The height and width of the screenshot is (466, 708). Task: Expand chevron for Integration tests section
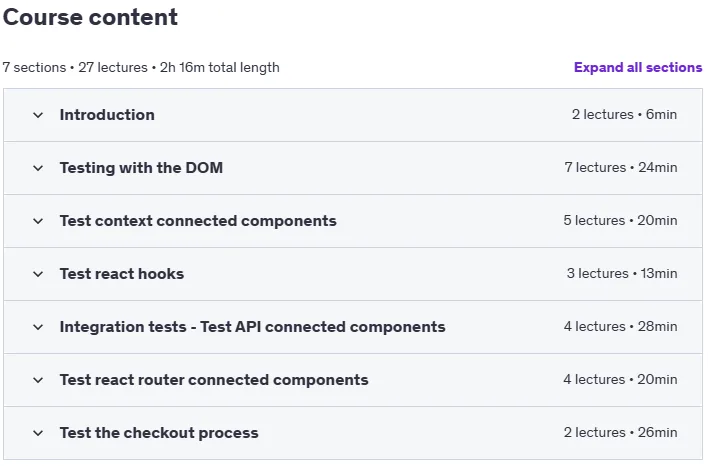tap(38, 327)
